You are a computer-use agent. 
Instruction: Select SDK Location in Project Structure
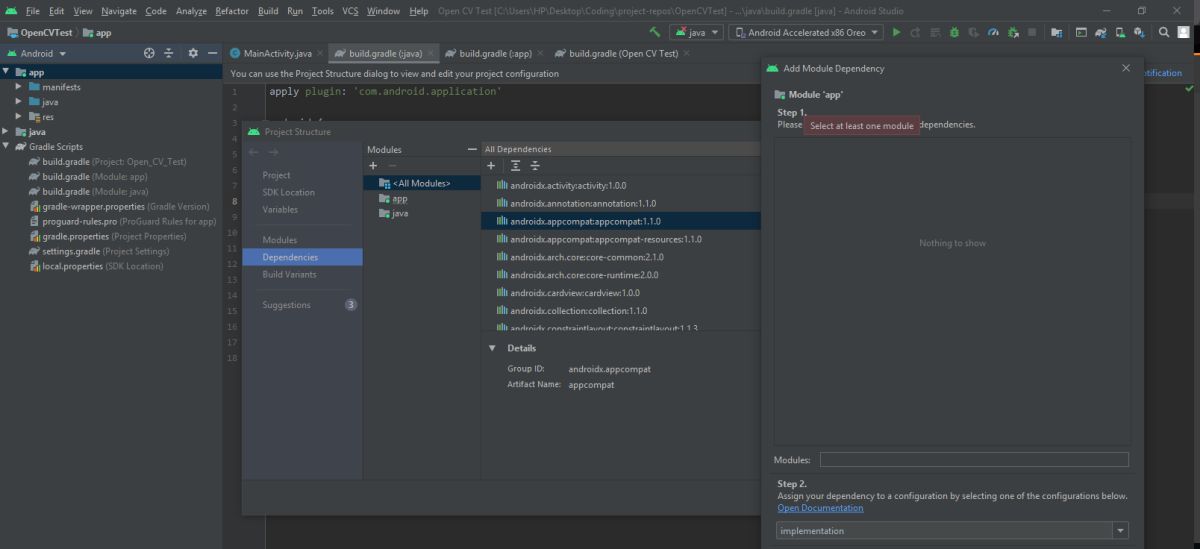(x=288, y=192)
